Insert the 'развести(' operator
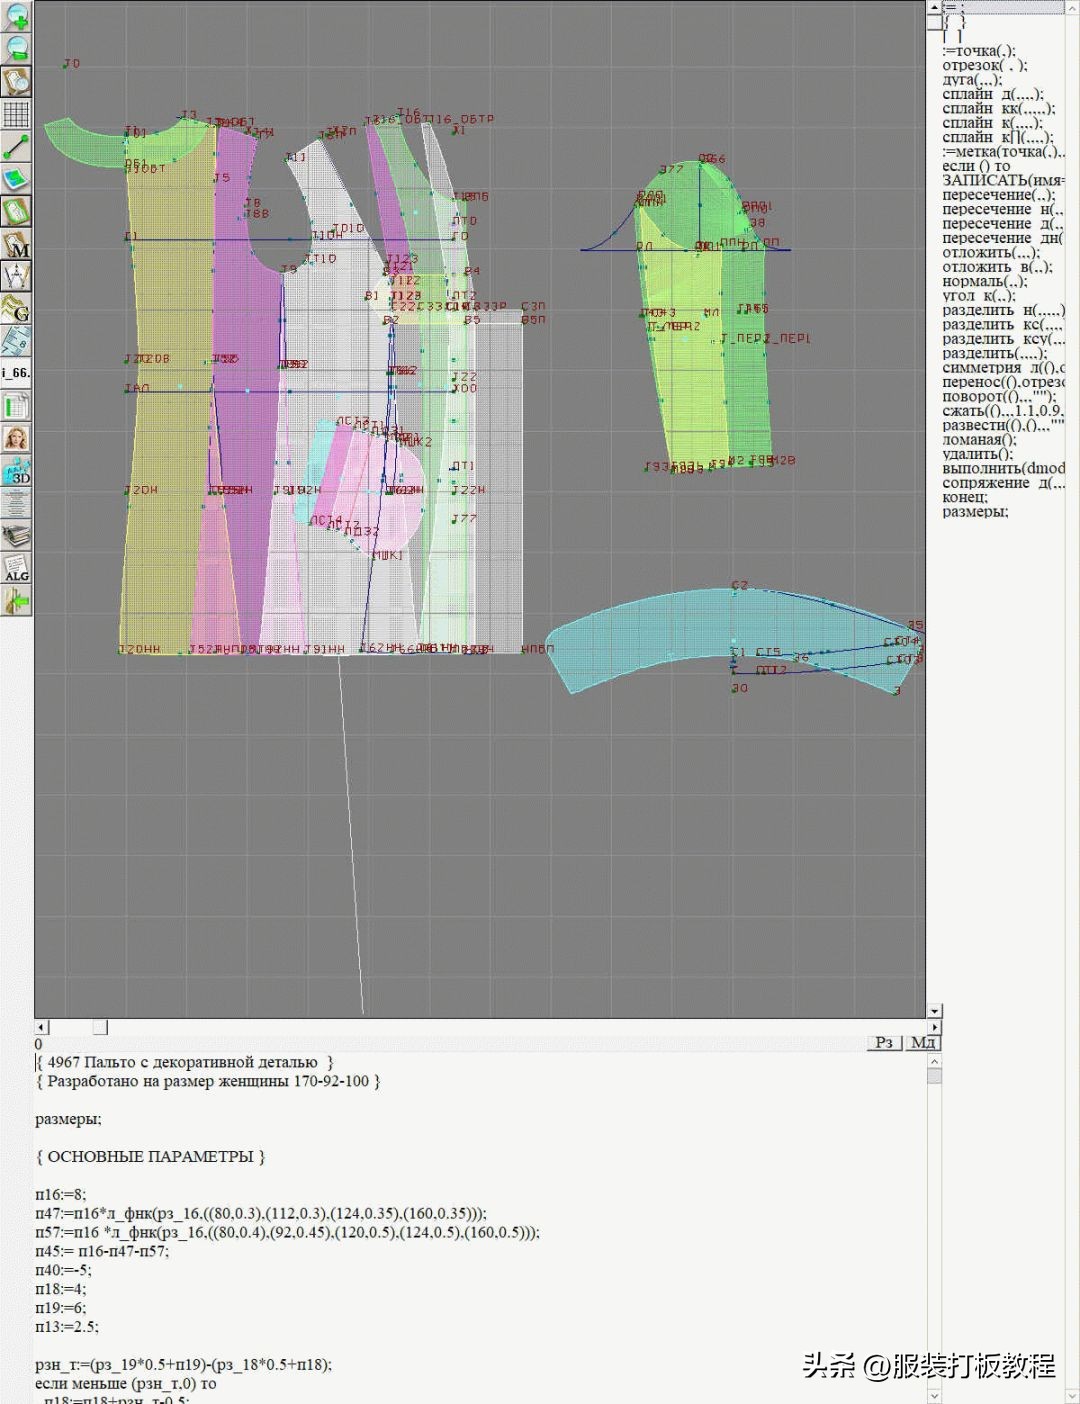 (1003, 426)
